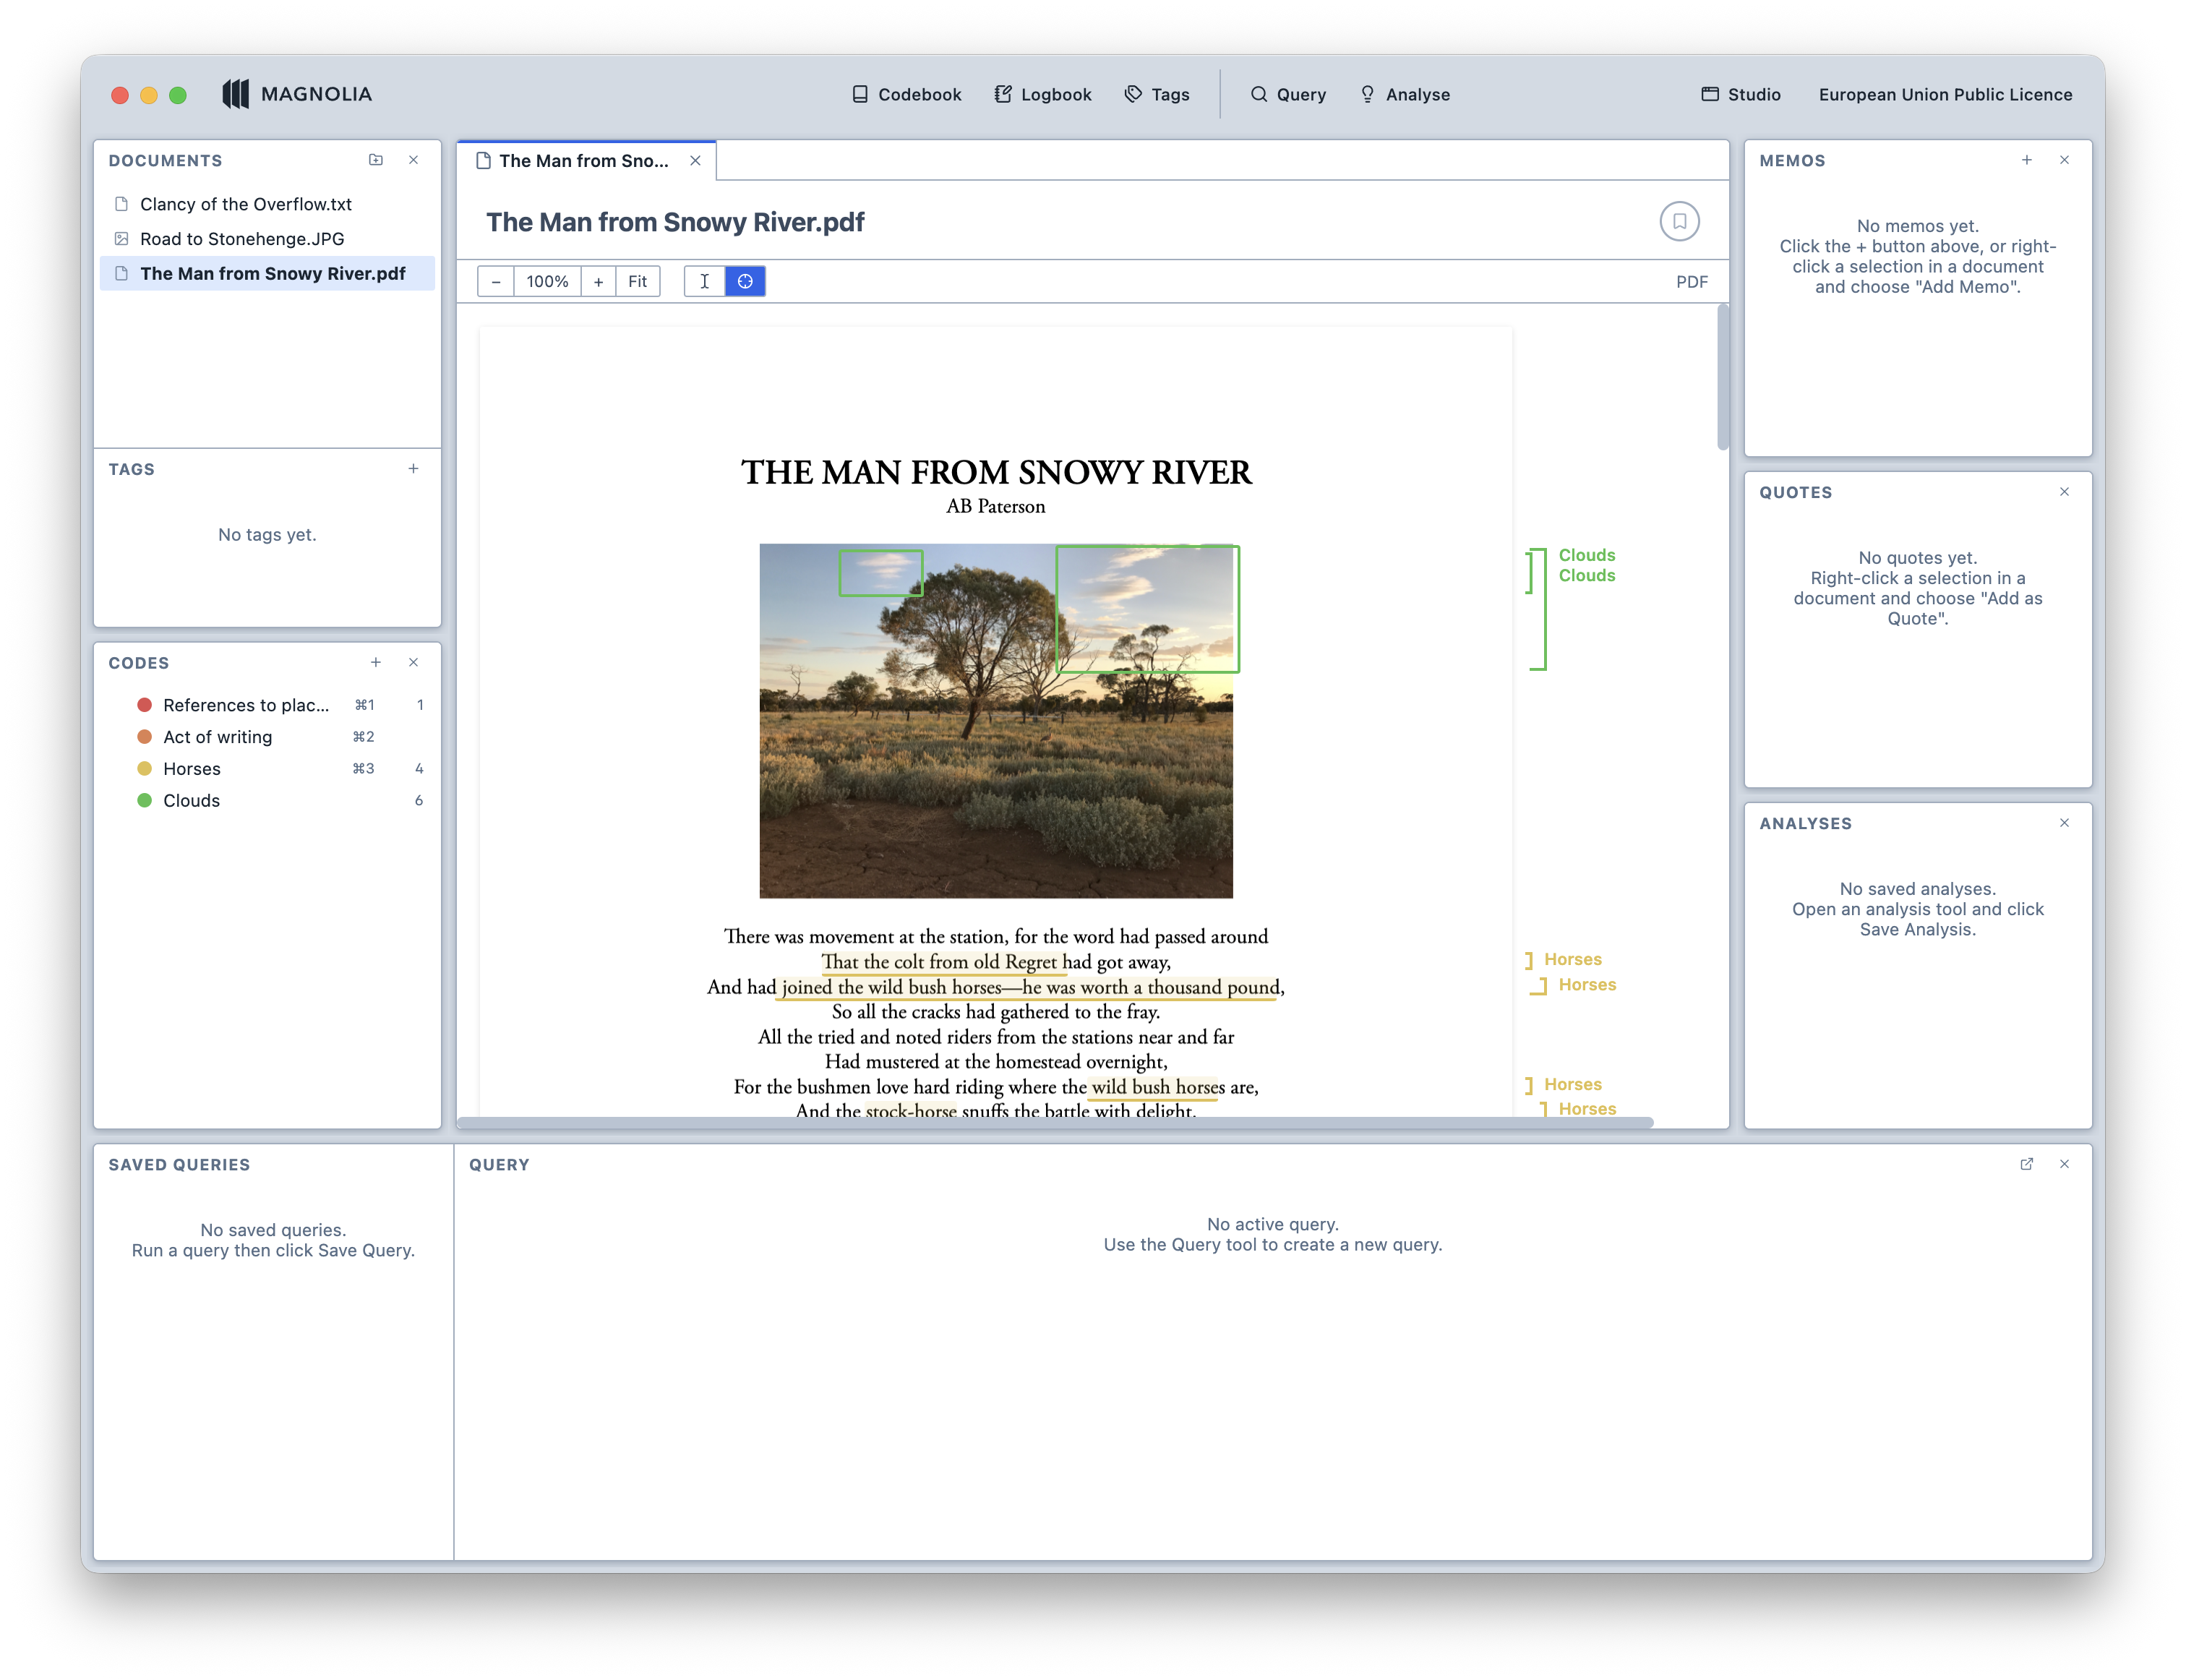
Task: Add a new tag with the plus icon
Action: pyautogui.click(x=413, y=469)
